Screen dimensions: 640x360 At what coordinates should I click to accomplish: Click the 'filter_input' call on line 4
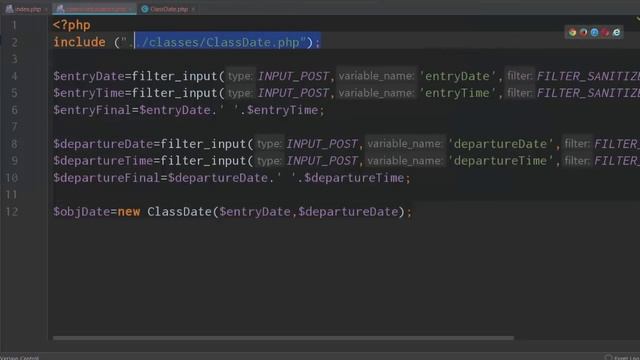(174, 76)
